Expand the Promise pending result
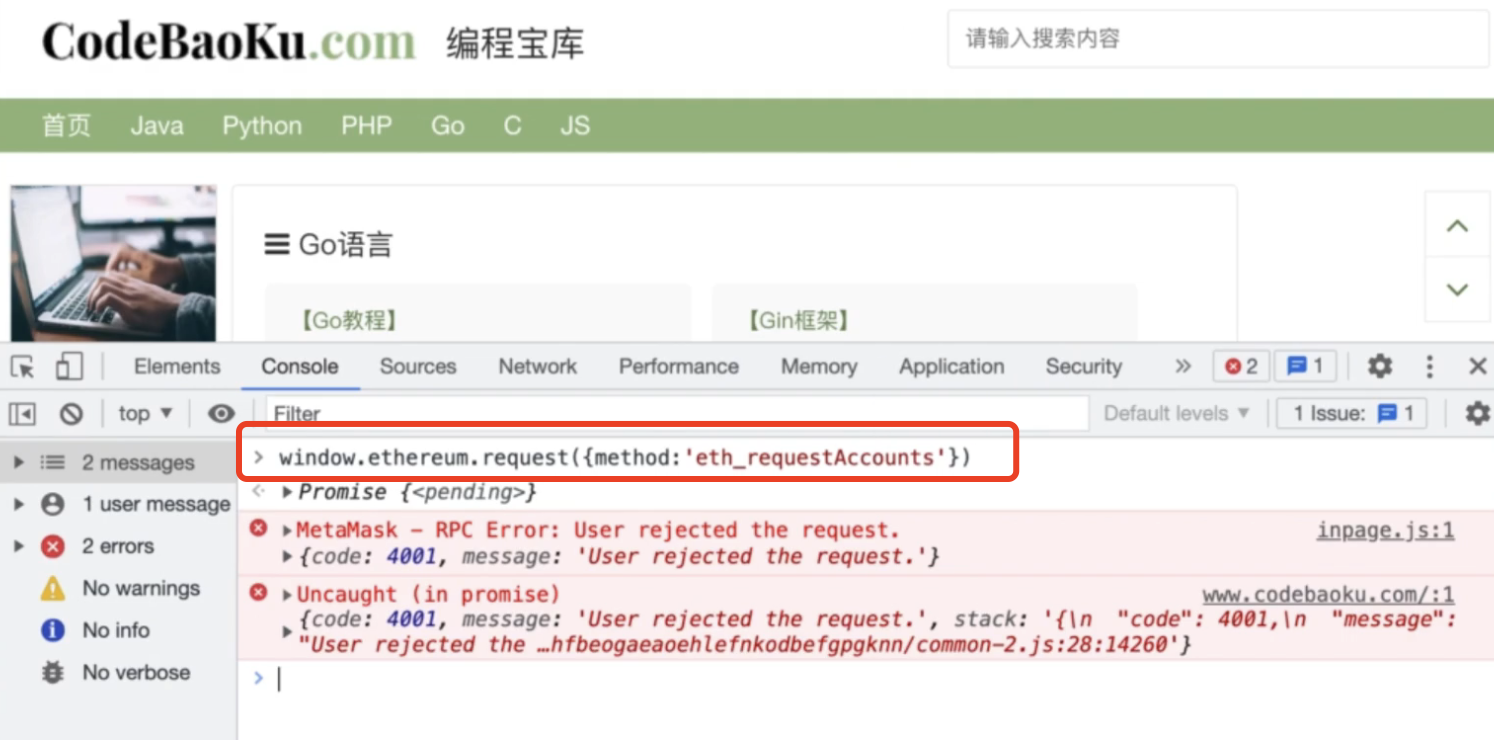1494x740 pixels. 288,492
